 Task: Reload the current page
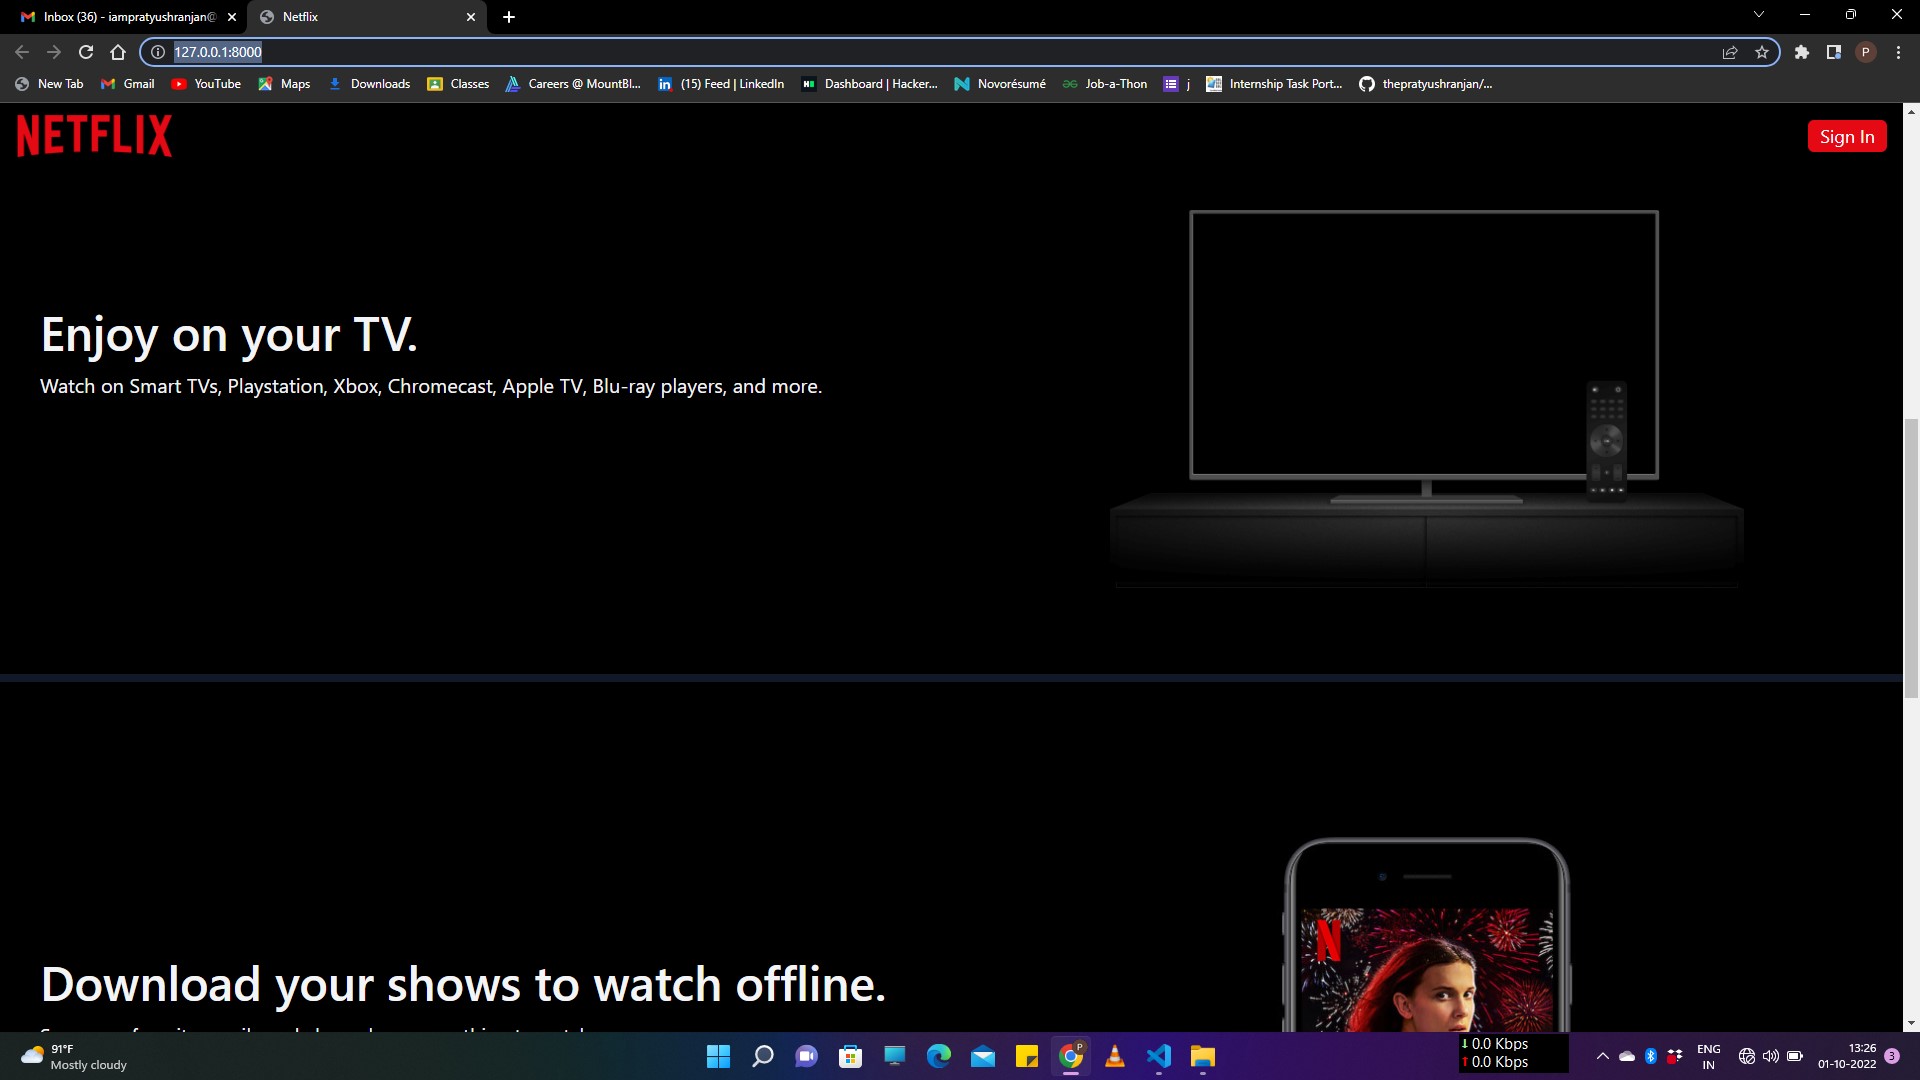pyautogui.click(x=86, y=52)
